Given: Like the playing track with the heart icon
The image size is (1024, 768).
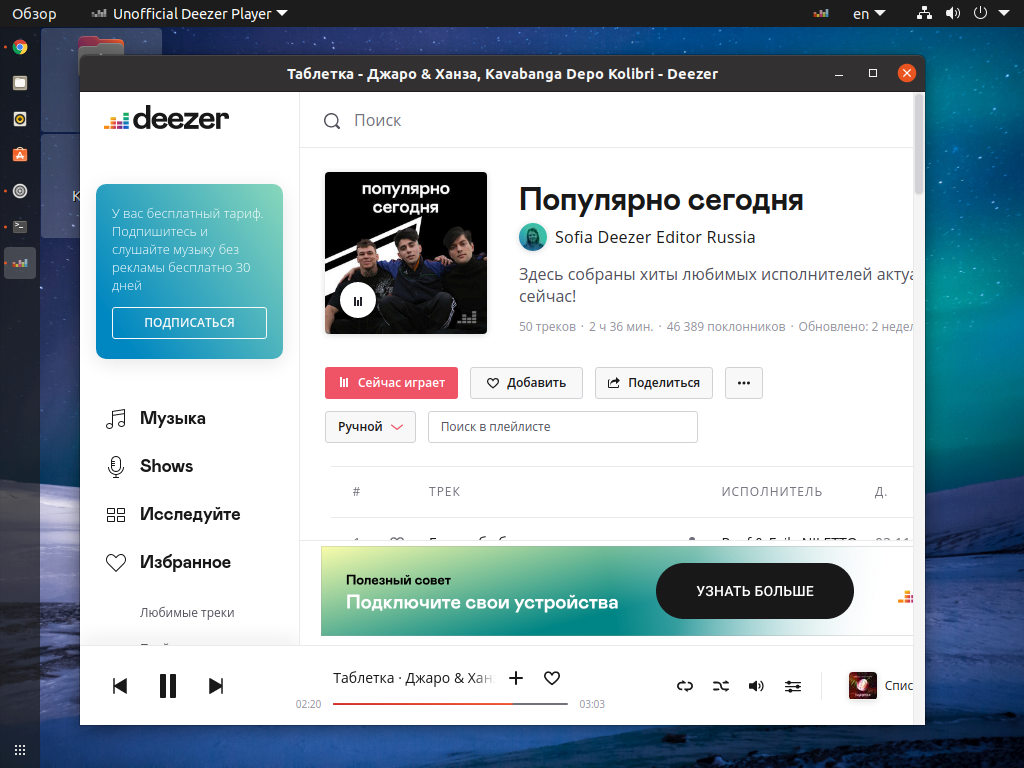Looking at the screenshot, I should [552, 678].
